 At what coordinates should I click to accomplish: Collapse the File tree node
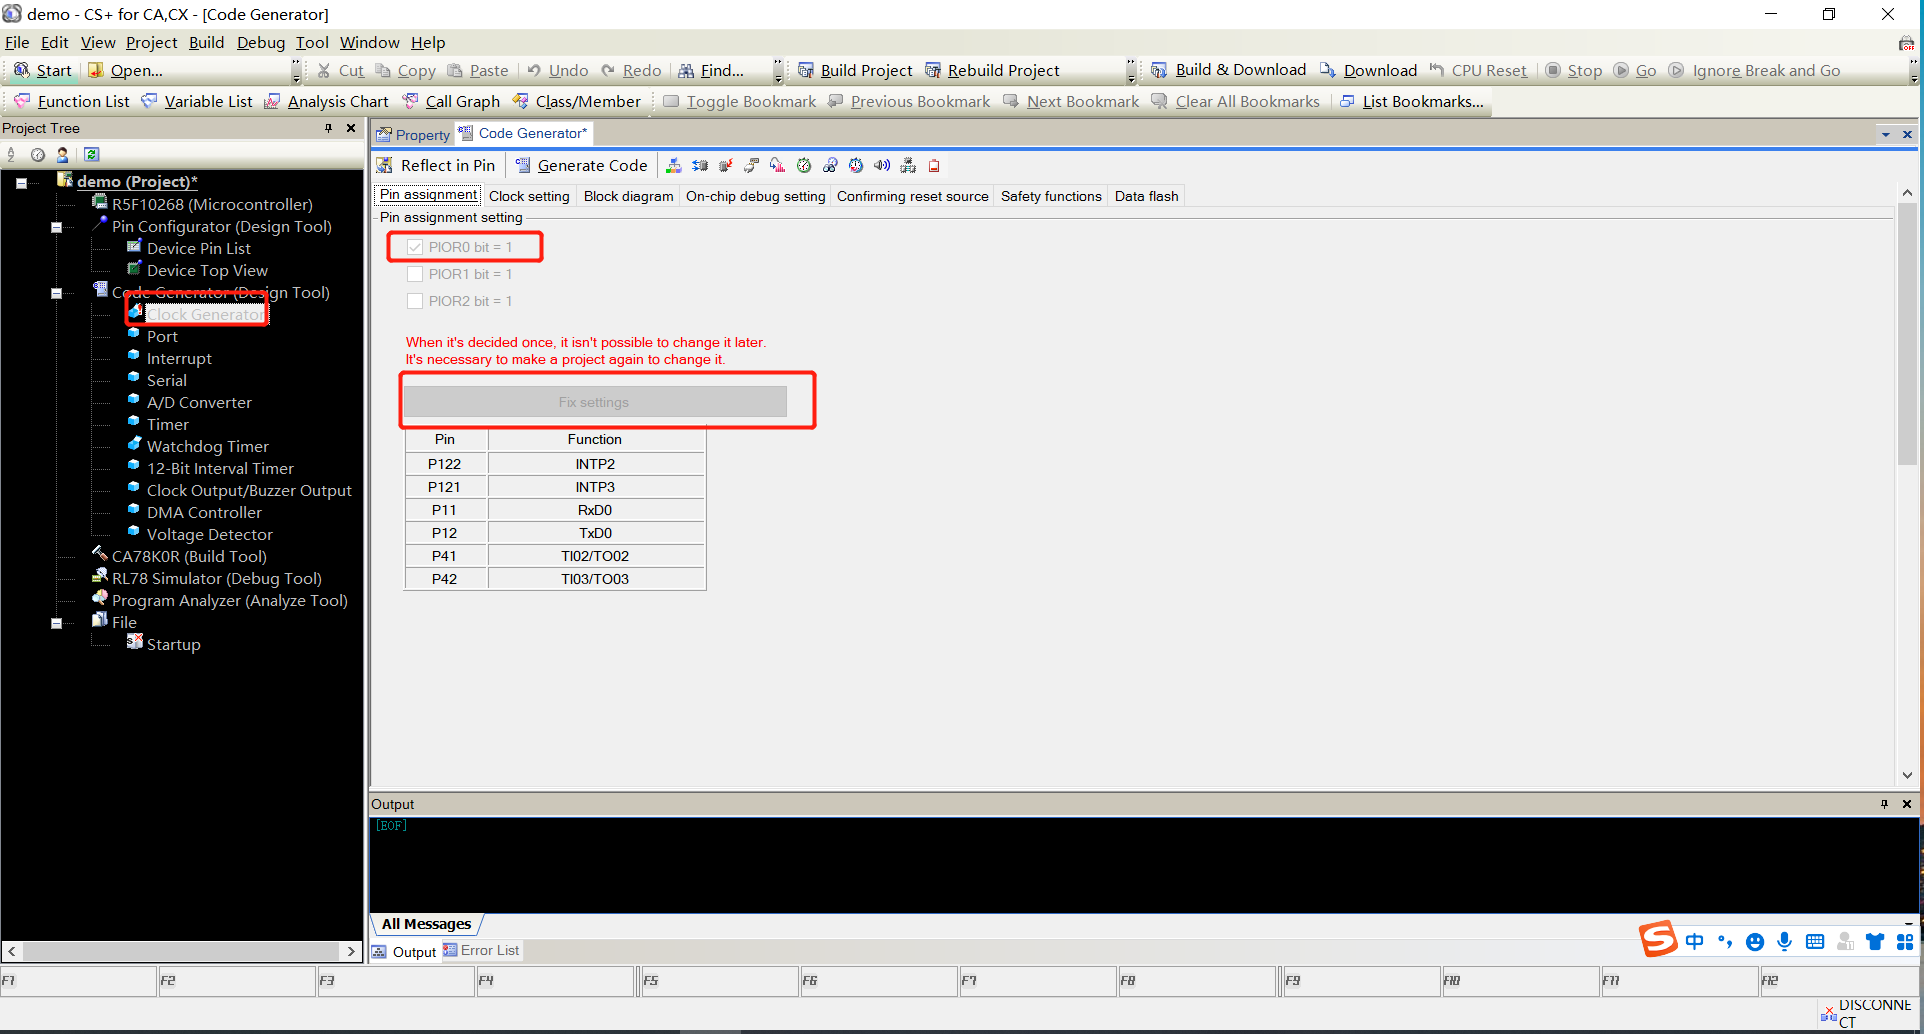click(x=57, y=623)
